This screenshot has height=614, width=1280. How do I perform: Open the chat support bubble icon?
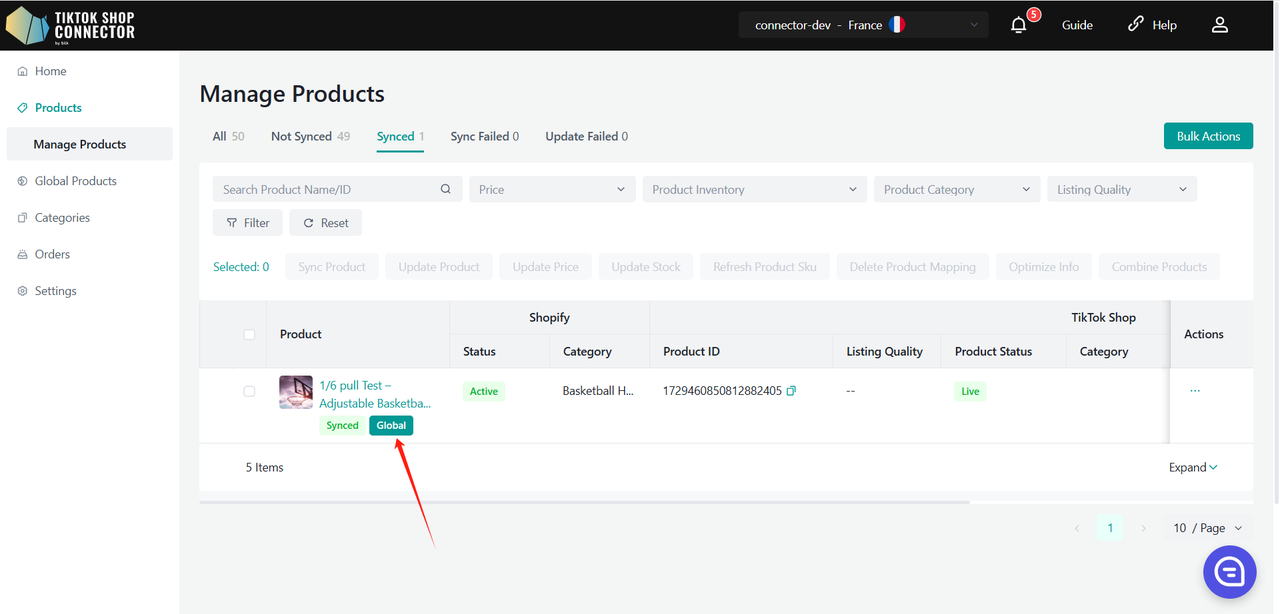point(1229,572)
